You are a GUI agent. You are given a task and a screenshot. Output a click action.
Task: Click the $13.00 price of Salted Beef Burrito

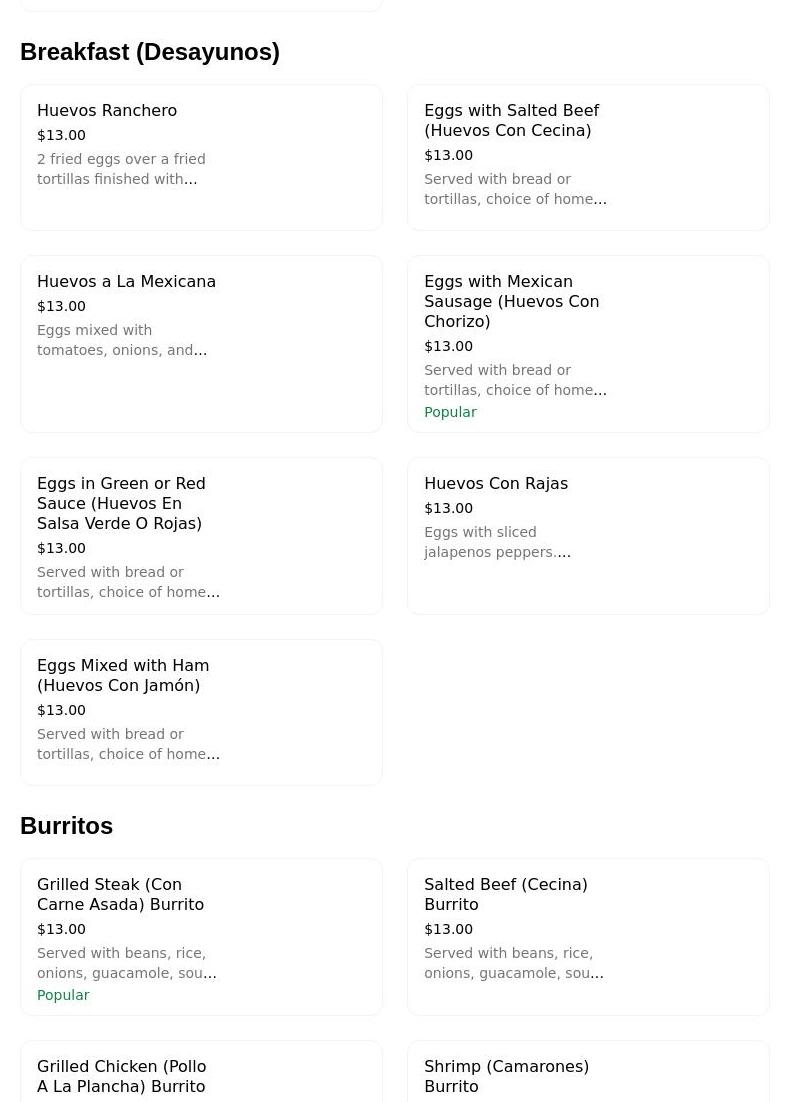[448, 929]
